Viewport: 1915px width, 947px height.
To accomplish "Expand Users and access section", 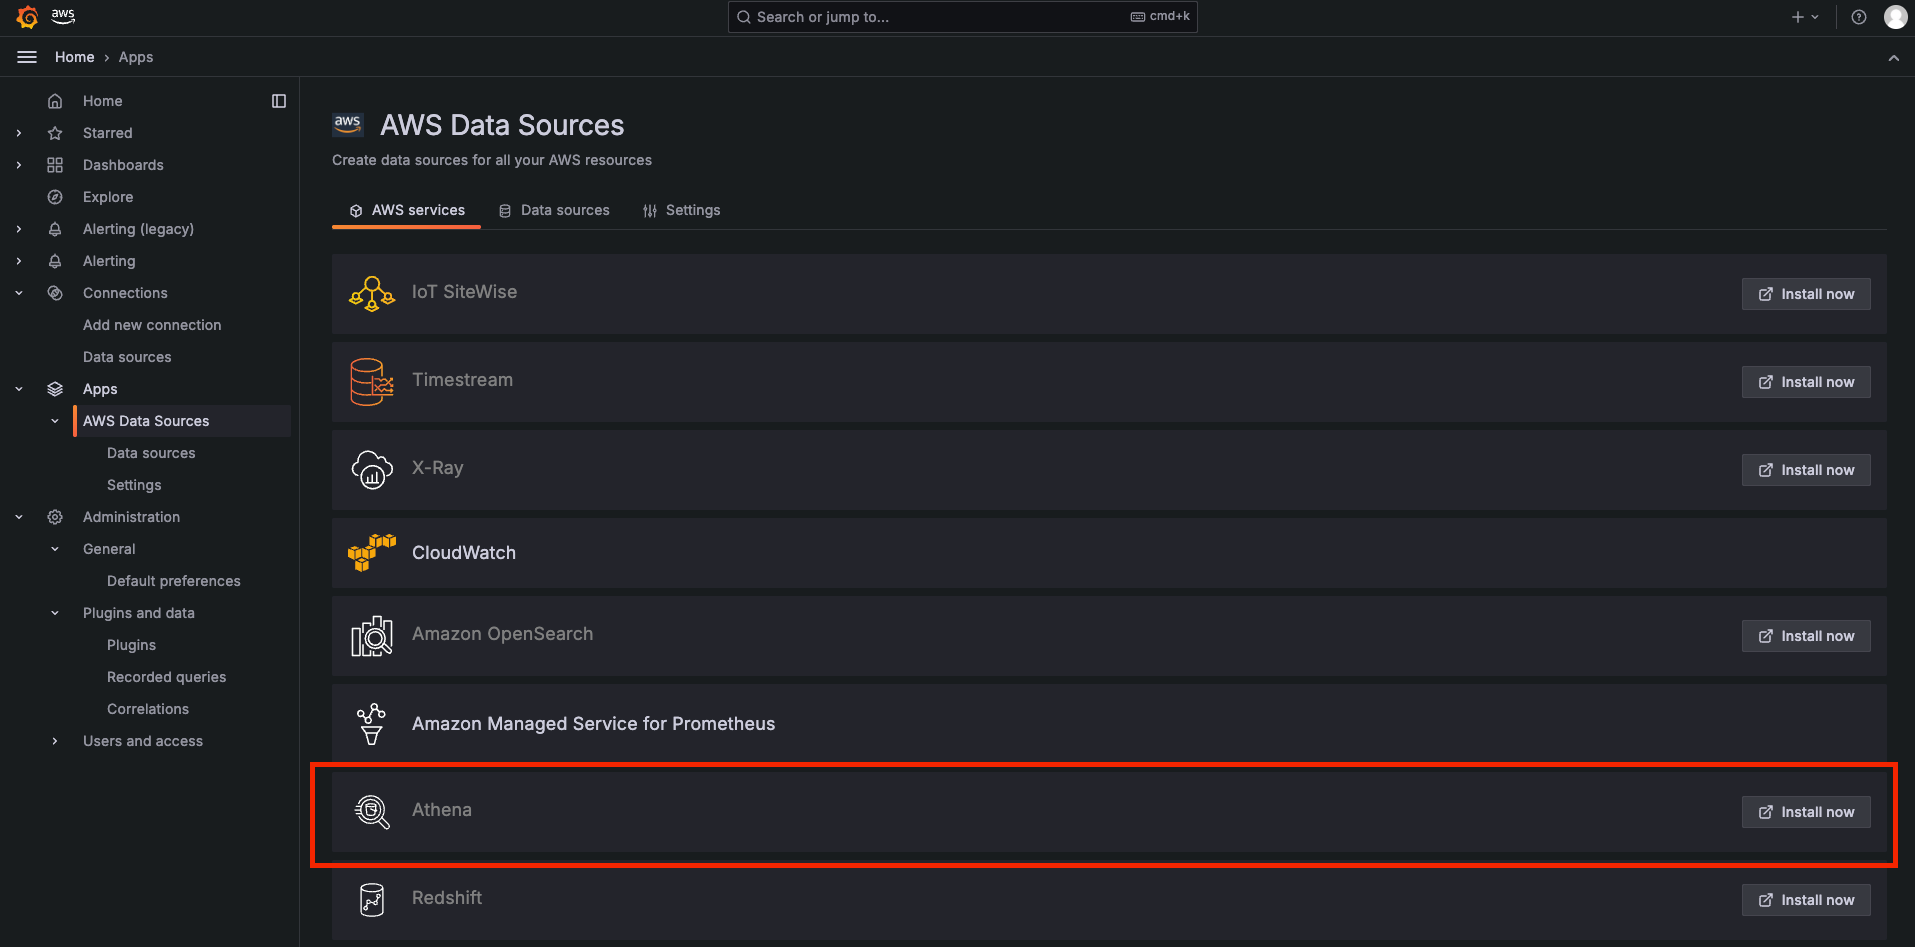I will pyautogui.click(x=55, y=741).
